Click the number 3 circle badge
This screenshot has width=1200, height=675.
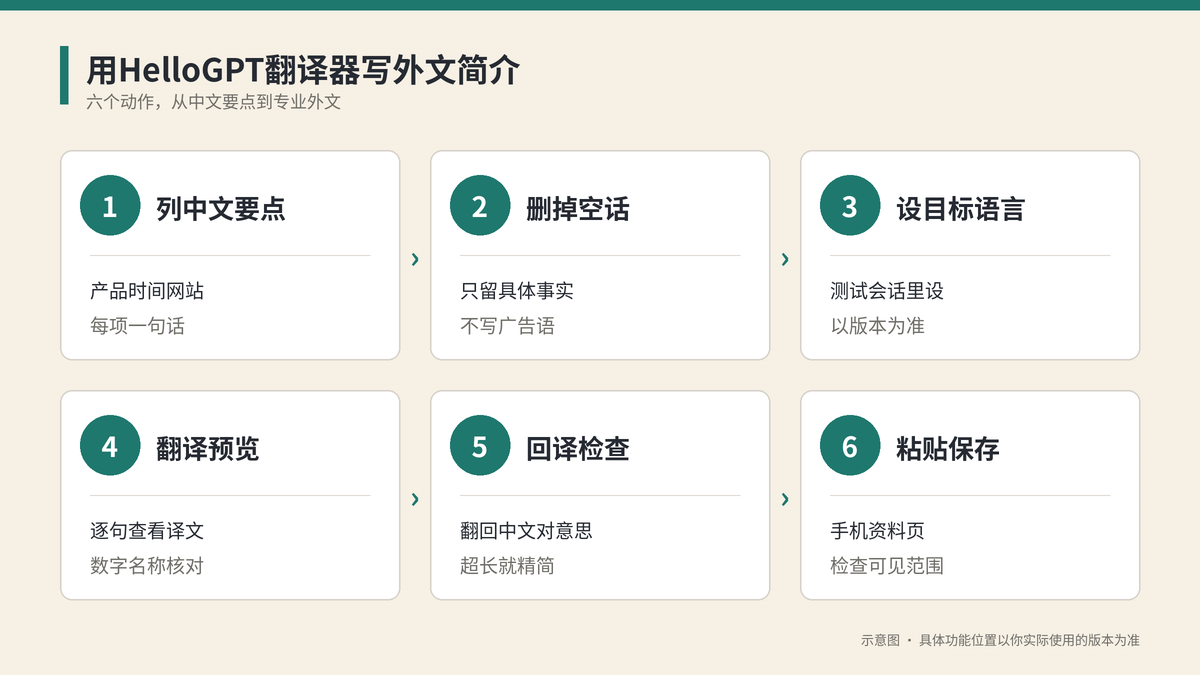[x=850, y=206]
